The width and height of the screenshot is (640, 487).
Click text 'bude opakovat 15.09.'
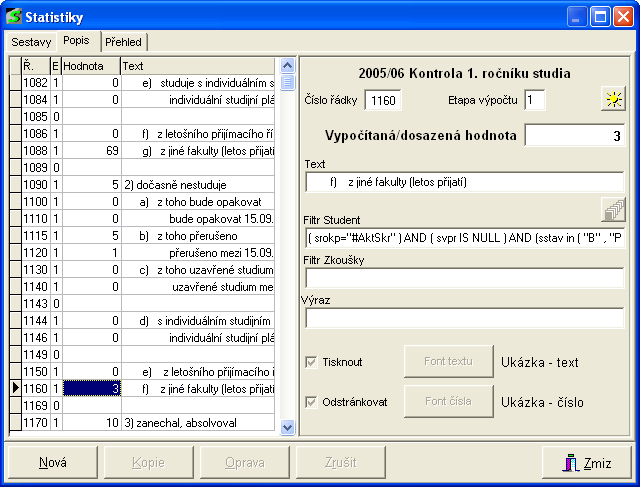pos(221,219)
